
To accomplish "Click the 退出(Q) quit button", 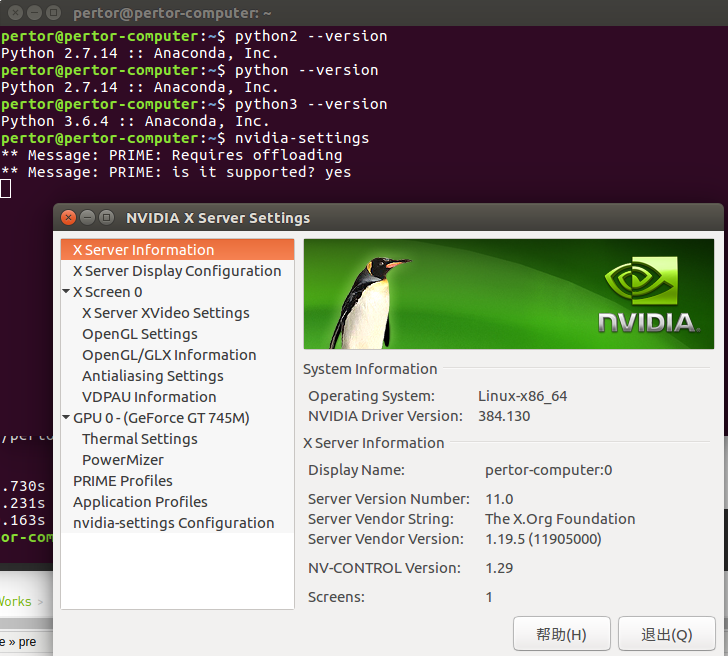I will (666, 635).
